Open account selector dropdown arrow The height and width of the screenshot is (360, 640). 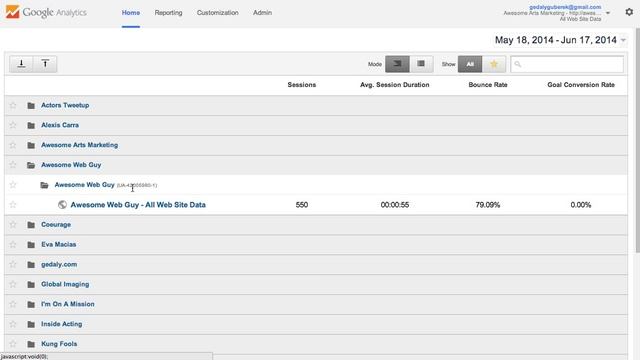click(x=608, y=13)
